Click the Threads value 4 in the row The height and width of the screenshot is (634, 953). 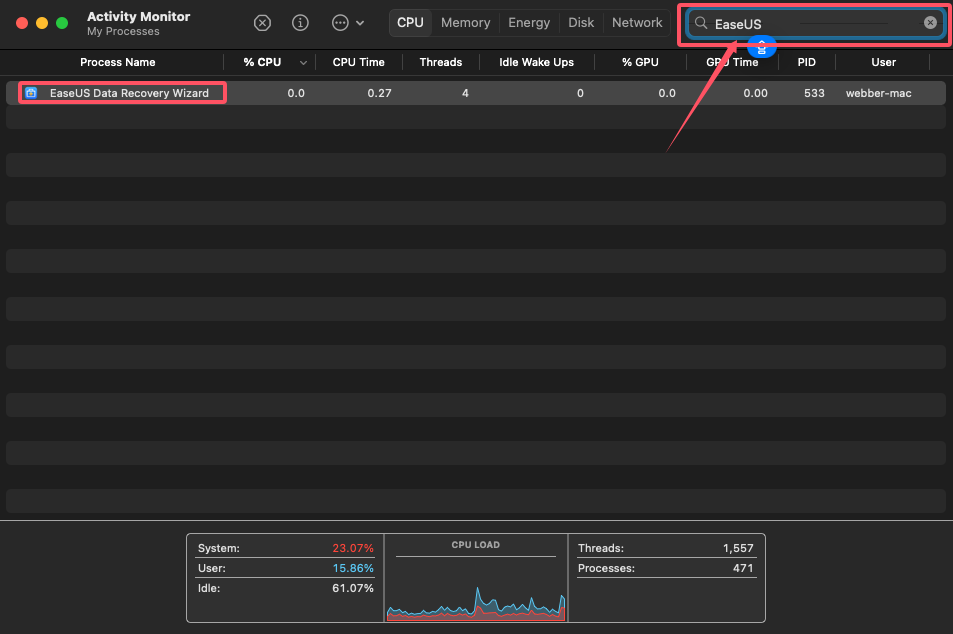(465, 93)
